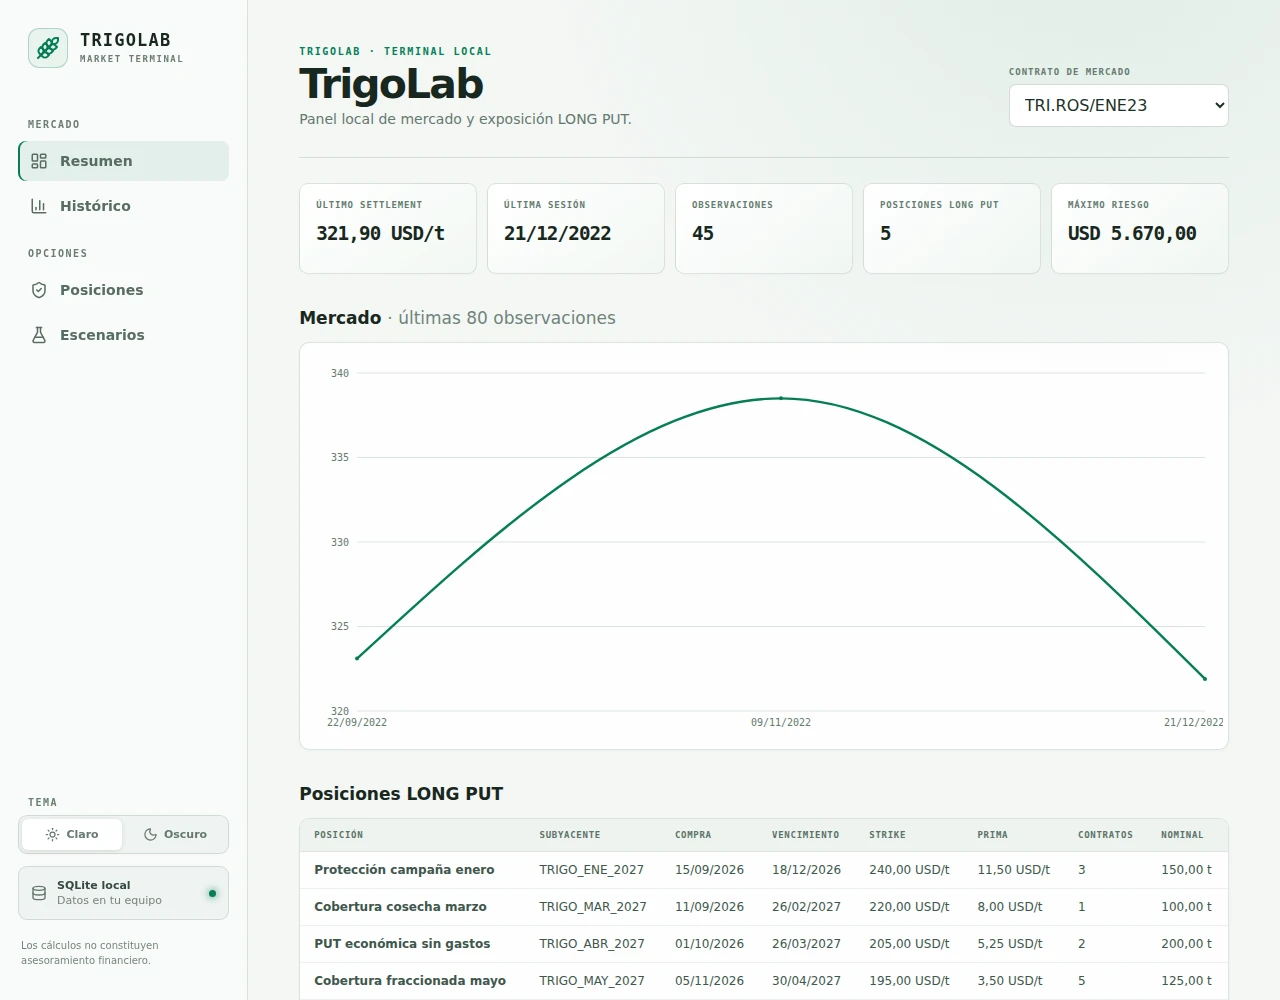Click the chart end point at 21/12/2022

(1205, 679)
